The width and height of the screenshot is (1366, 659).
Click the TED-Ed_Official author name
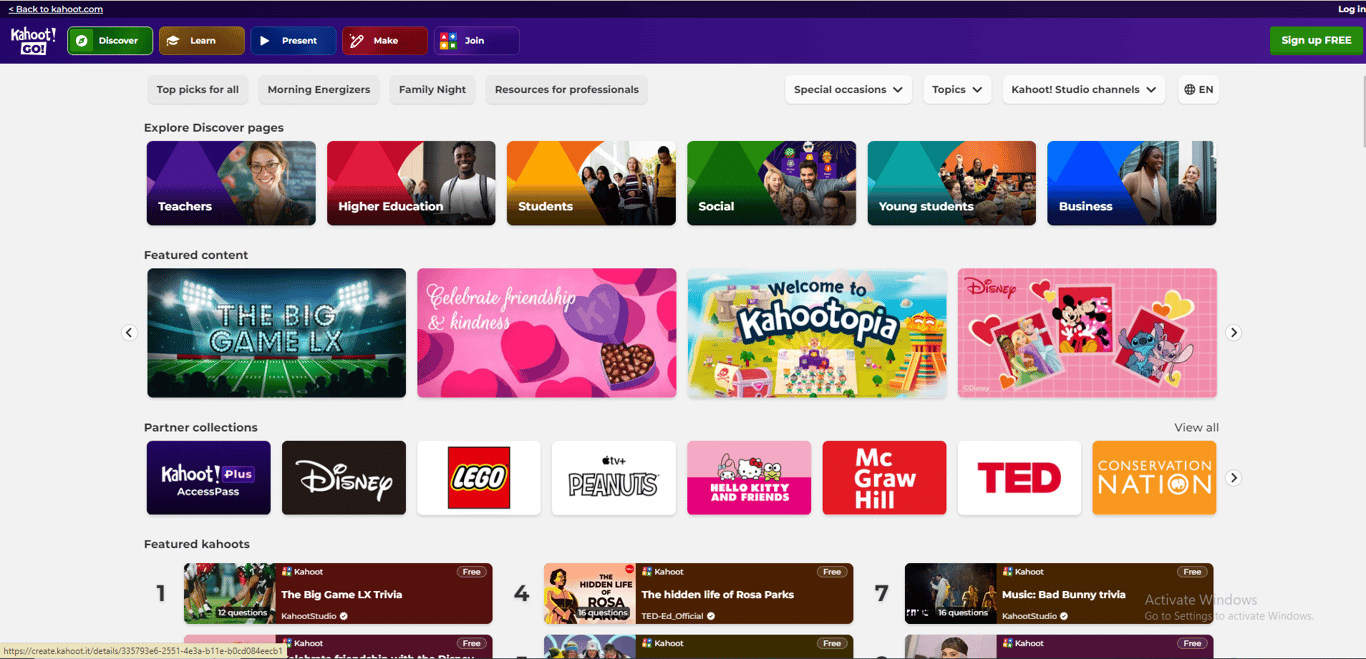tap(673, 616)
